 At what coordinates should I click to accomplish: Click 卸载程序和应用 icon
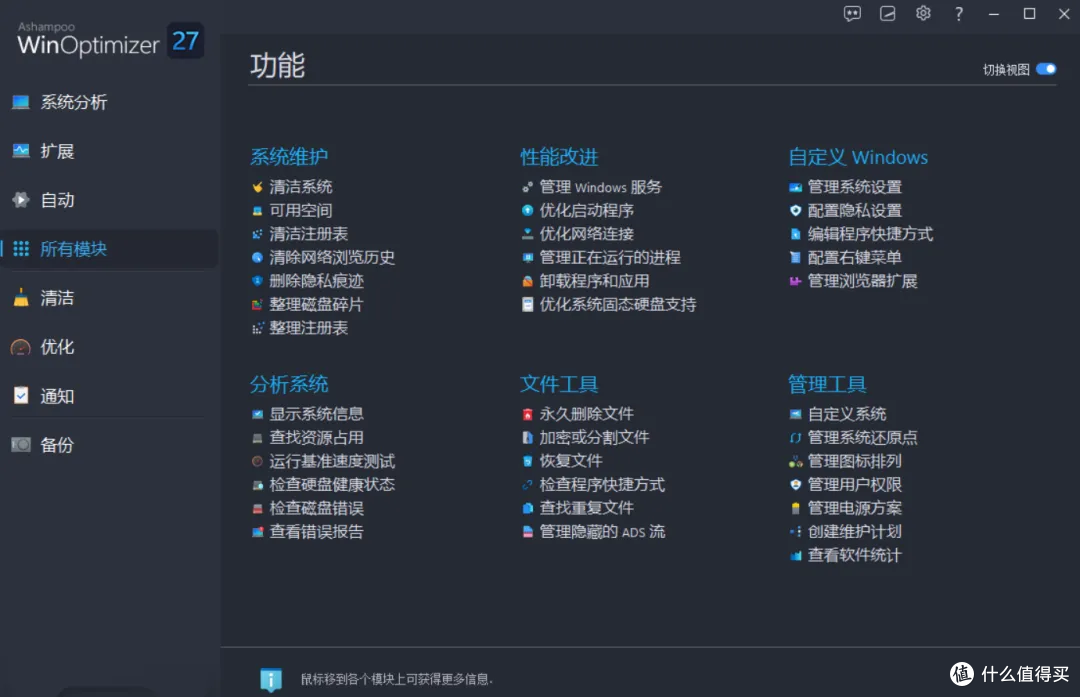click(x=527, y=280)
